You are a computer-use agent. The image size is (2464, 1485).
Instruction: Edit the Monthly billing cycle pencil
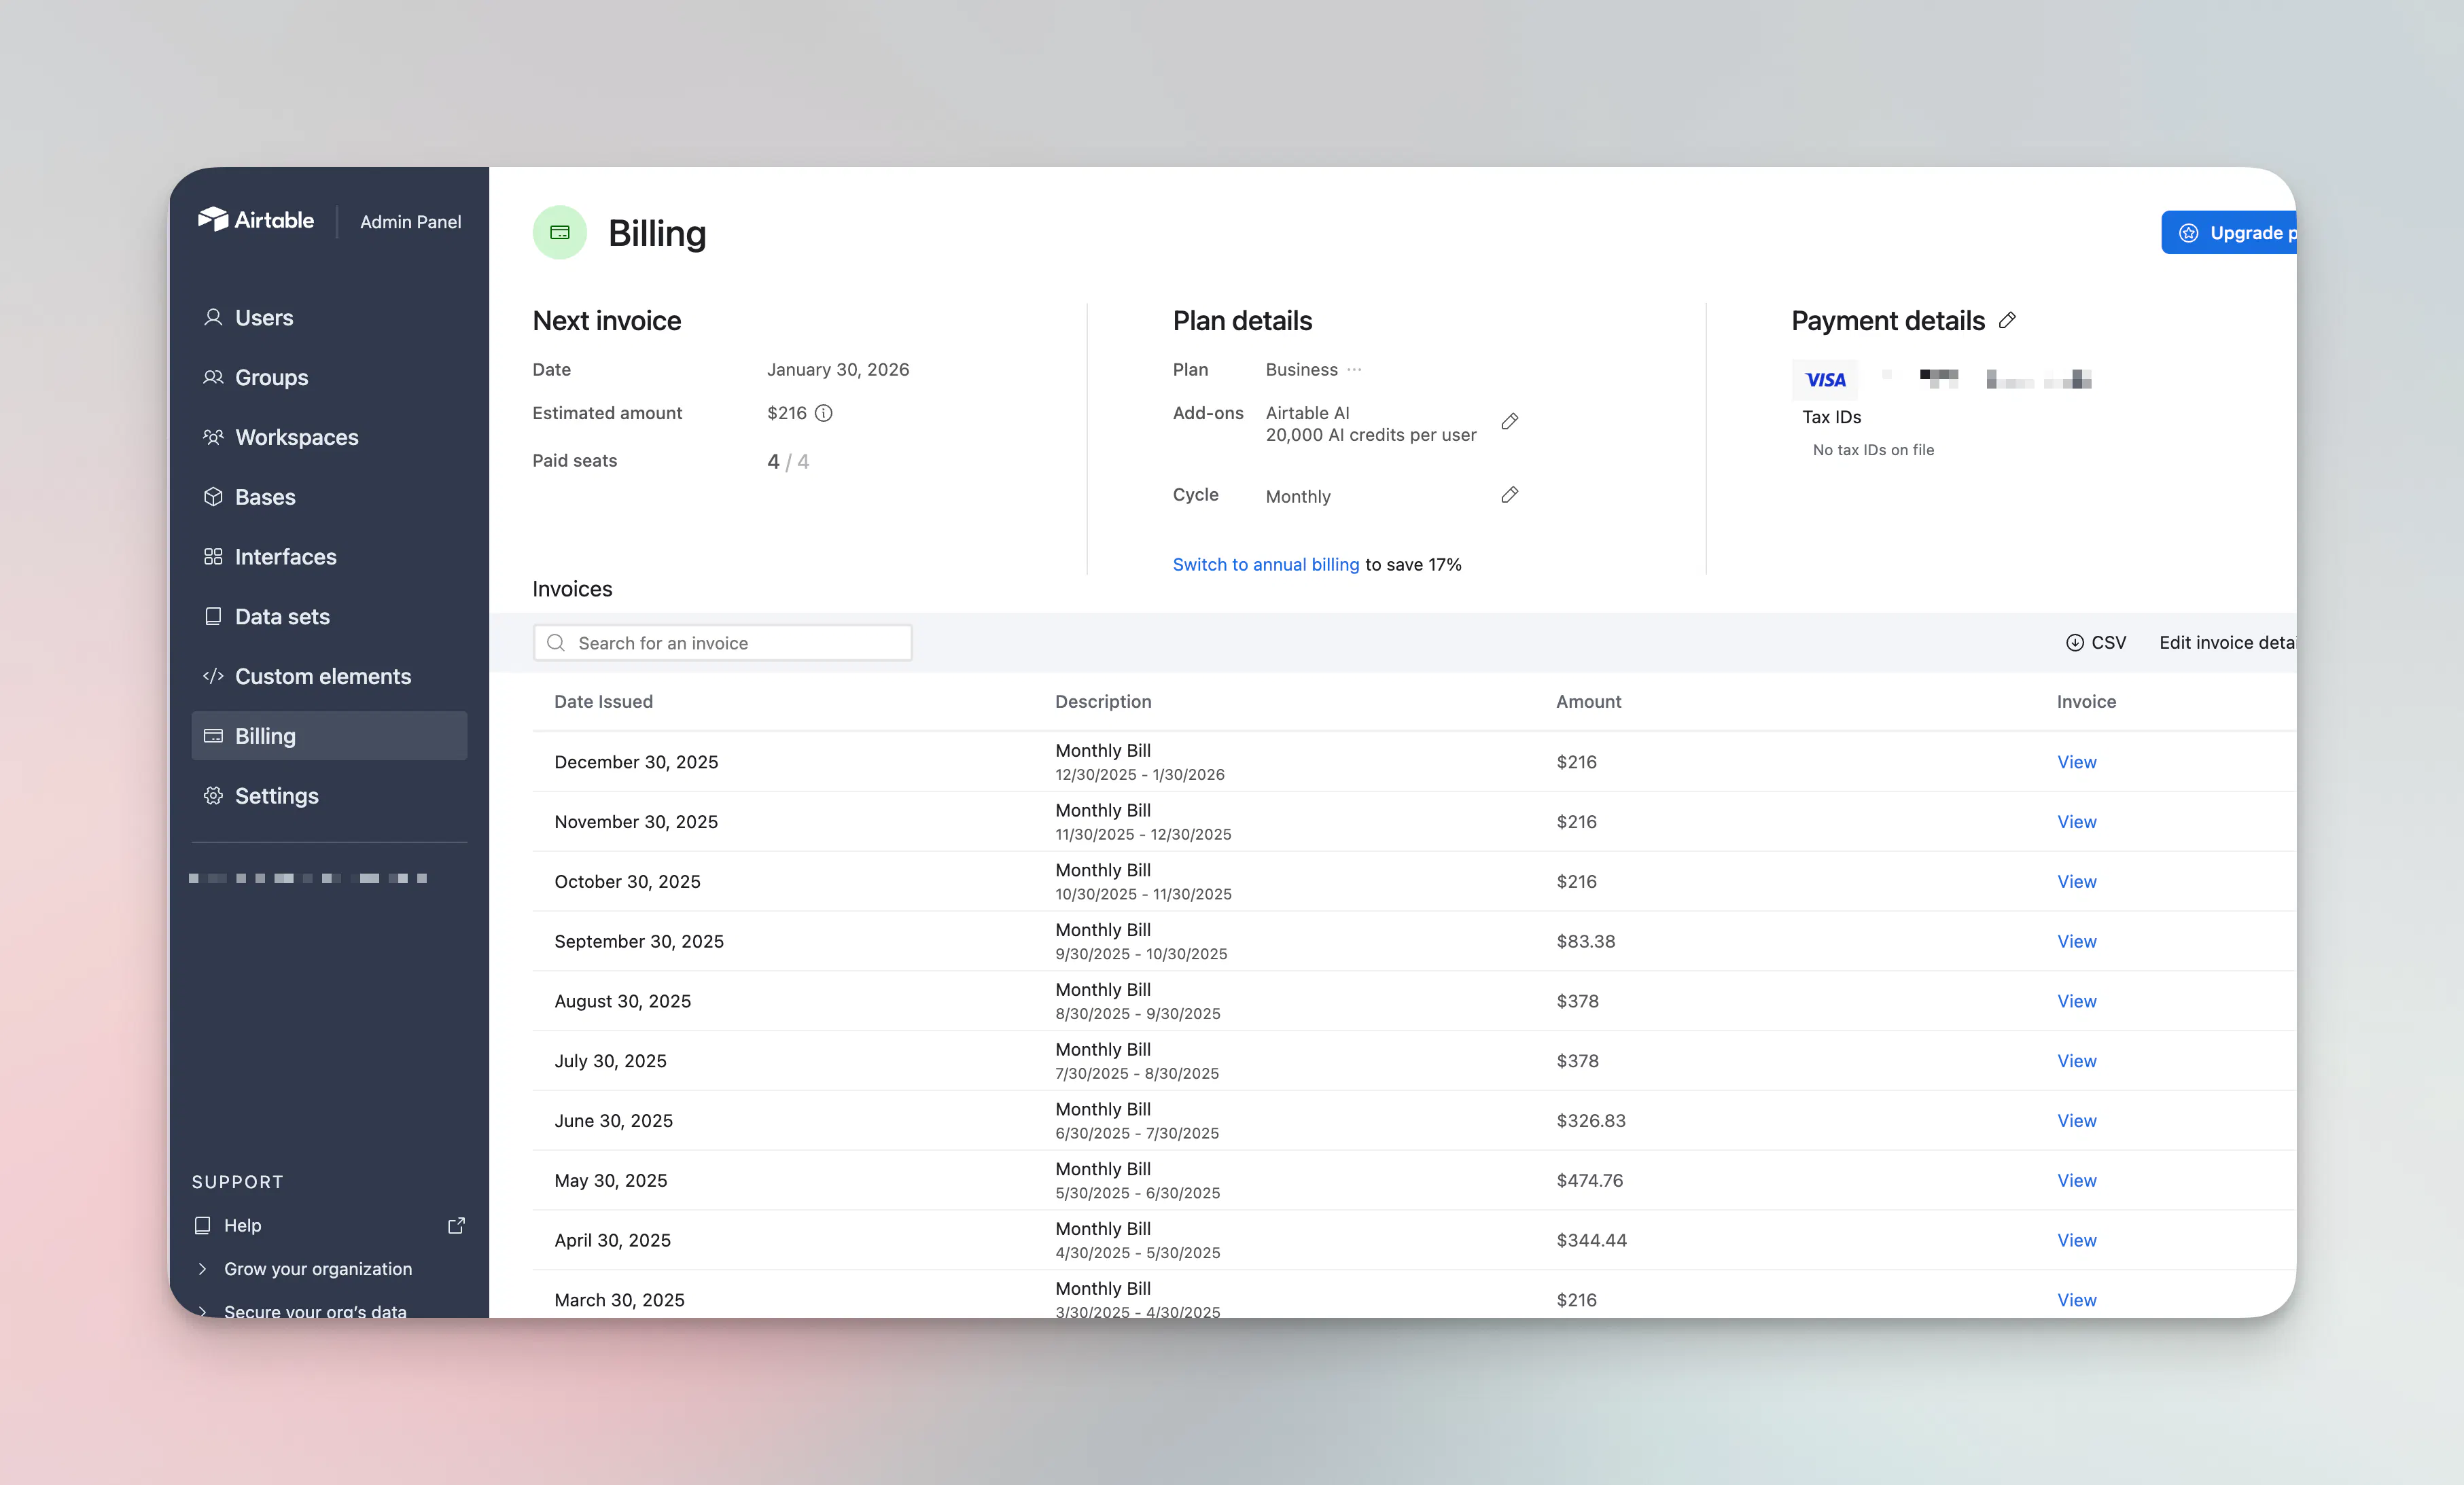tap(1510, 495)
